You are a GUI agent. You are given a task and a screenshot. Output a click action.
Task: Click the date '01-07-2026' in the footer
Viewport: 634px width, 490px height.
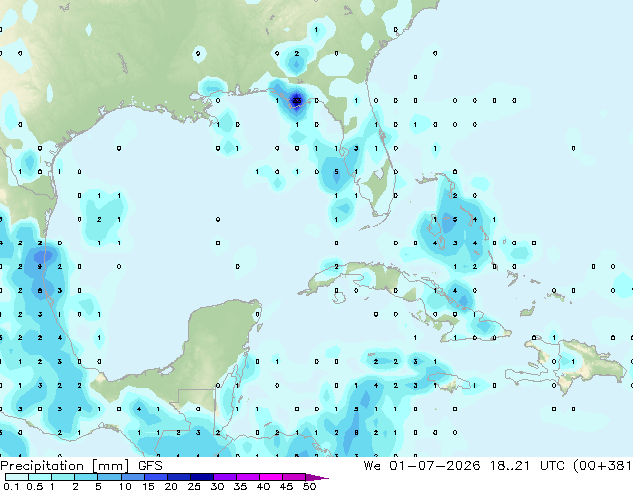(x=435, y=466)
